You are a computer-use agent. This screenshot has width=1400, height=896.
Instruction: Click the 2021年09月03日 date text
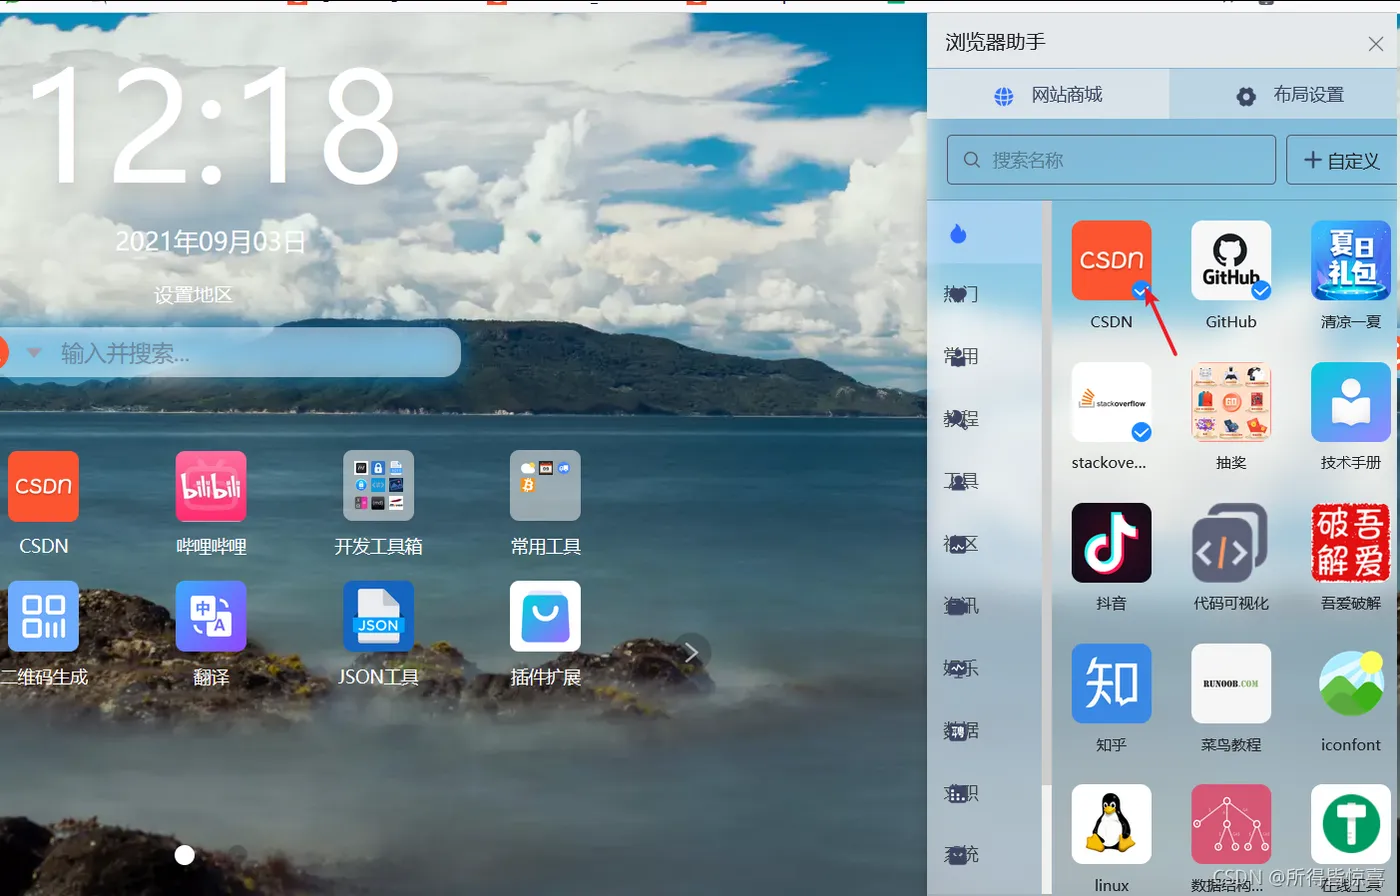tap(211, 241)
